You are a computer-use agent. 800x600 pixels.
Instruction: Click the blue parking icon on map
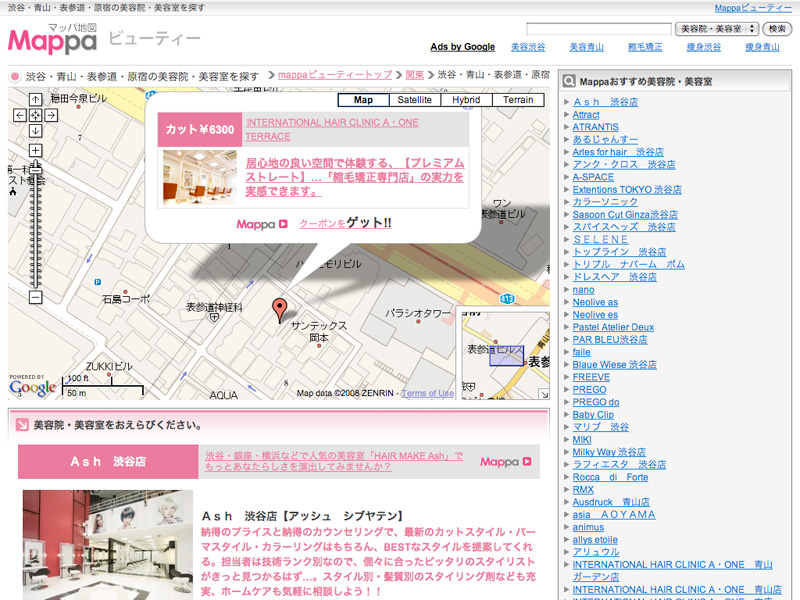pos(97,282)
